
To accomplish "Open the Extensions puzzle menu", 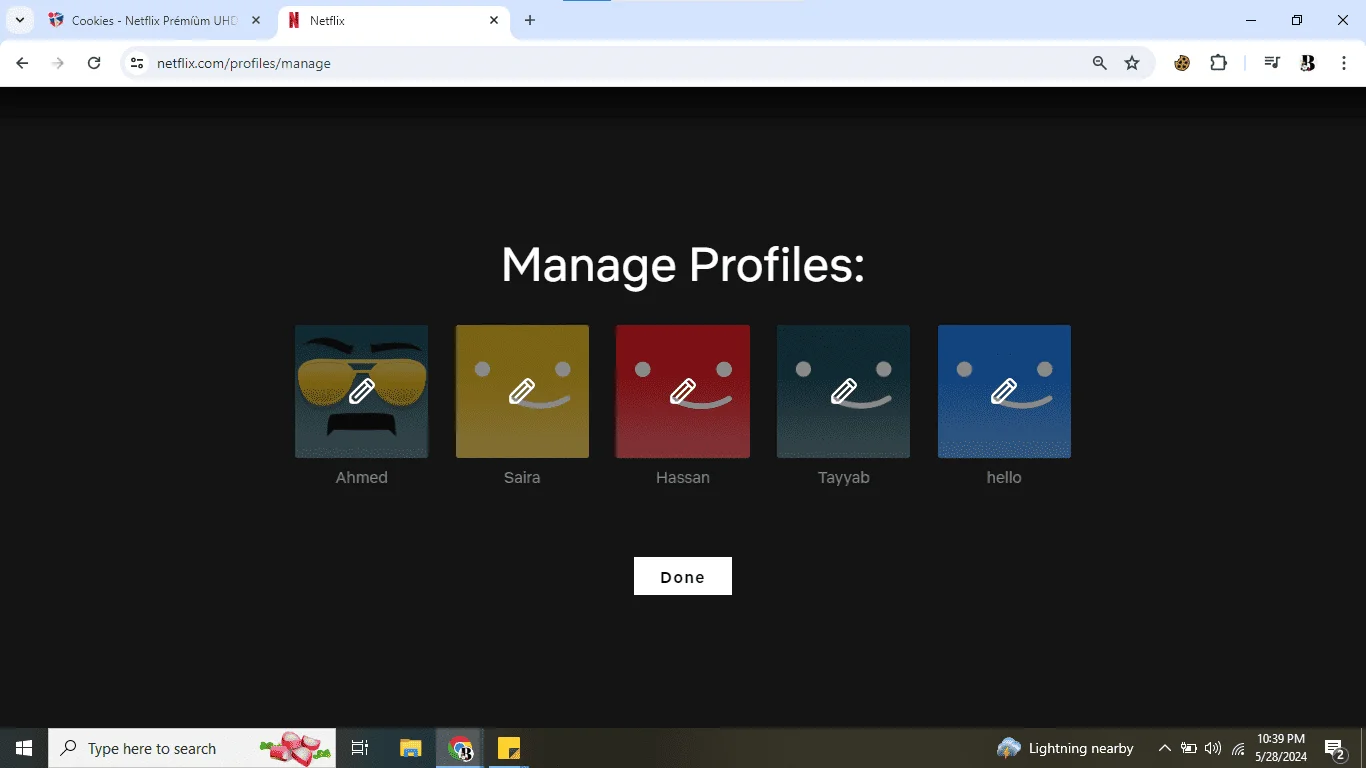I will (x=1218, y=63).
